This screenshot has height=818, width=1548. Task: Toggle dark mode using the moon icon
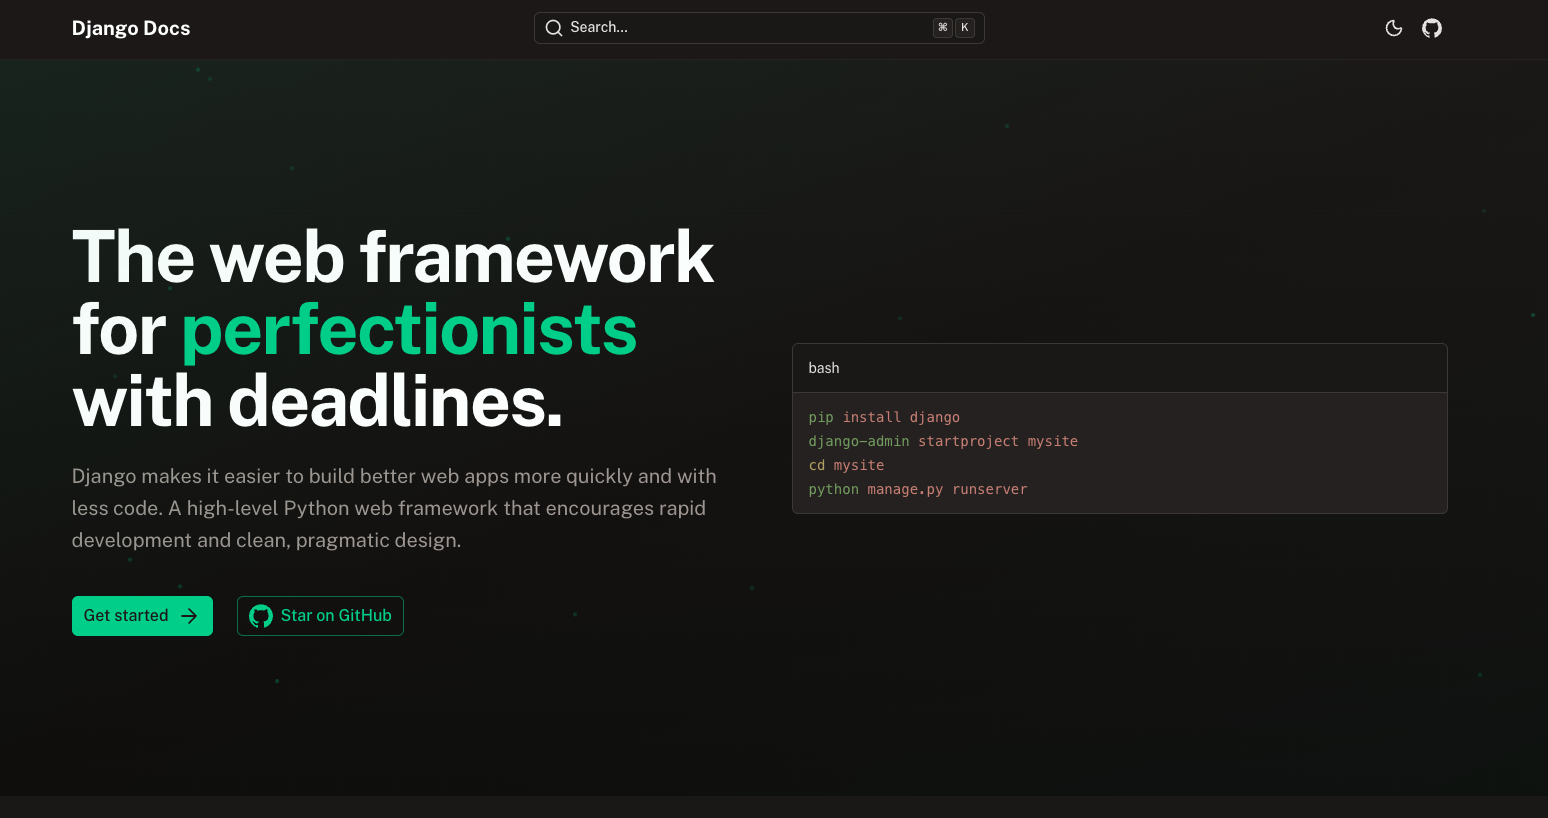click(x=1394, y=28)
